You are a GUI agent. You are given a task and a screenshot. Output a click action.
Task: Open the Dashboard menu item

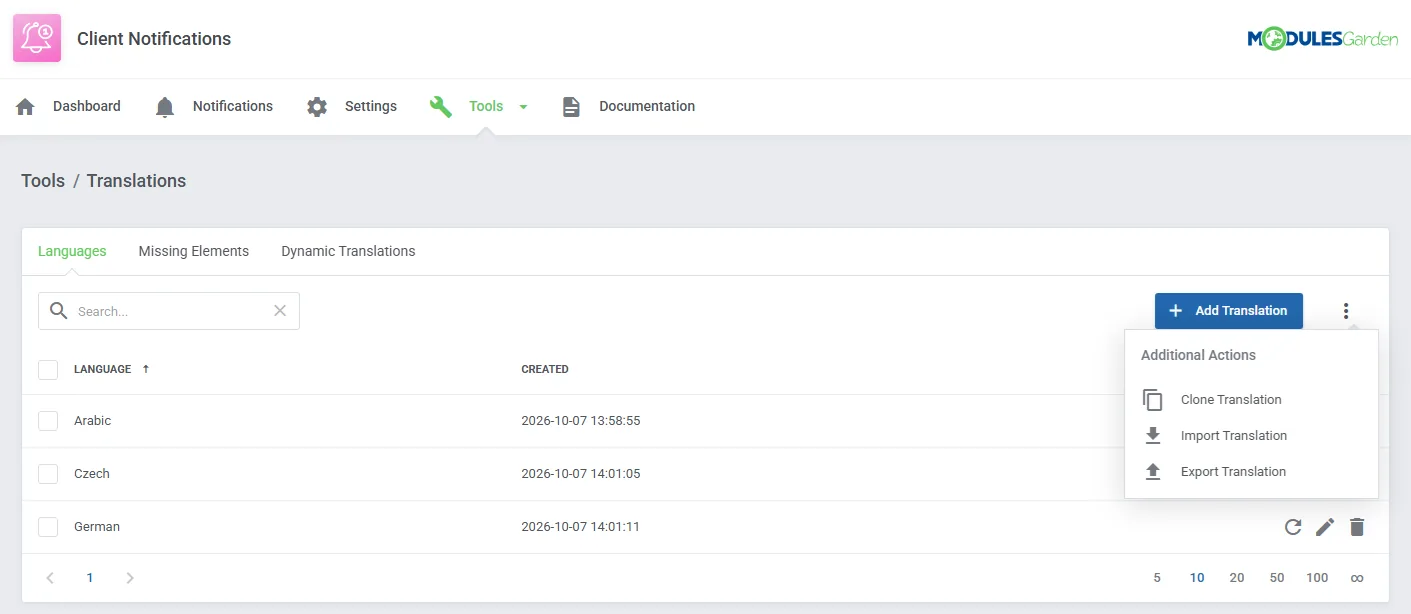[87, 106]
